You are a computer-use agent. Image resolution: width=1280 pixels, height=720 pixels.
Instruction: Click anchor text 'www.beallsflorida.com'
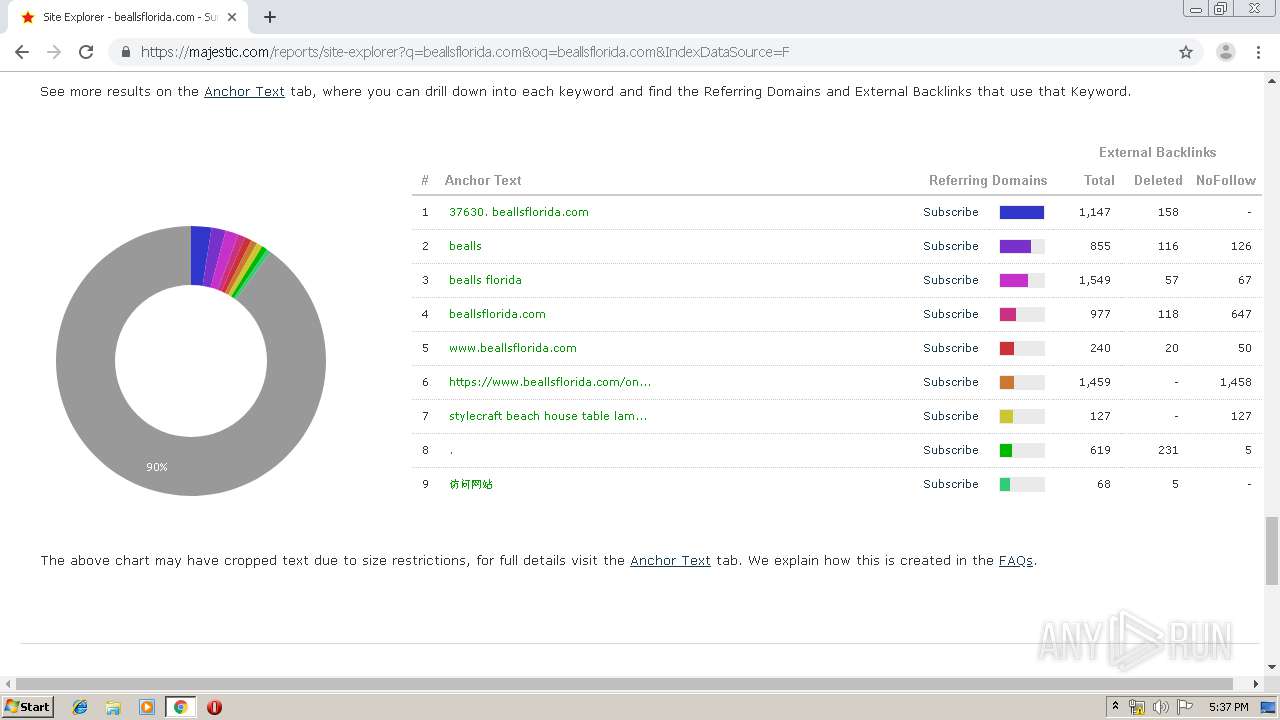pos(513,348)
